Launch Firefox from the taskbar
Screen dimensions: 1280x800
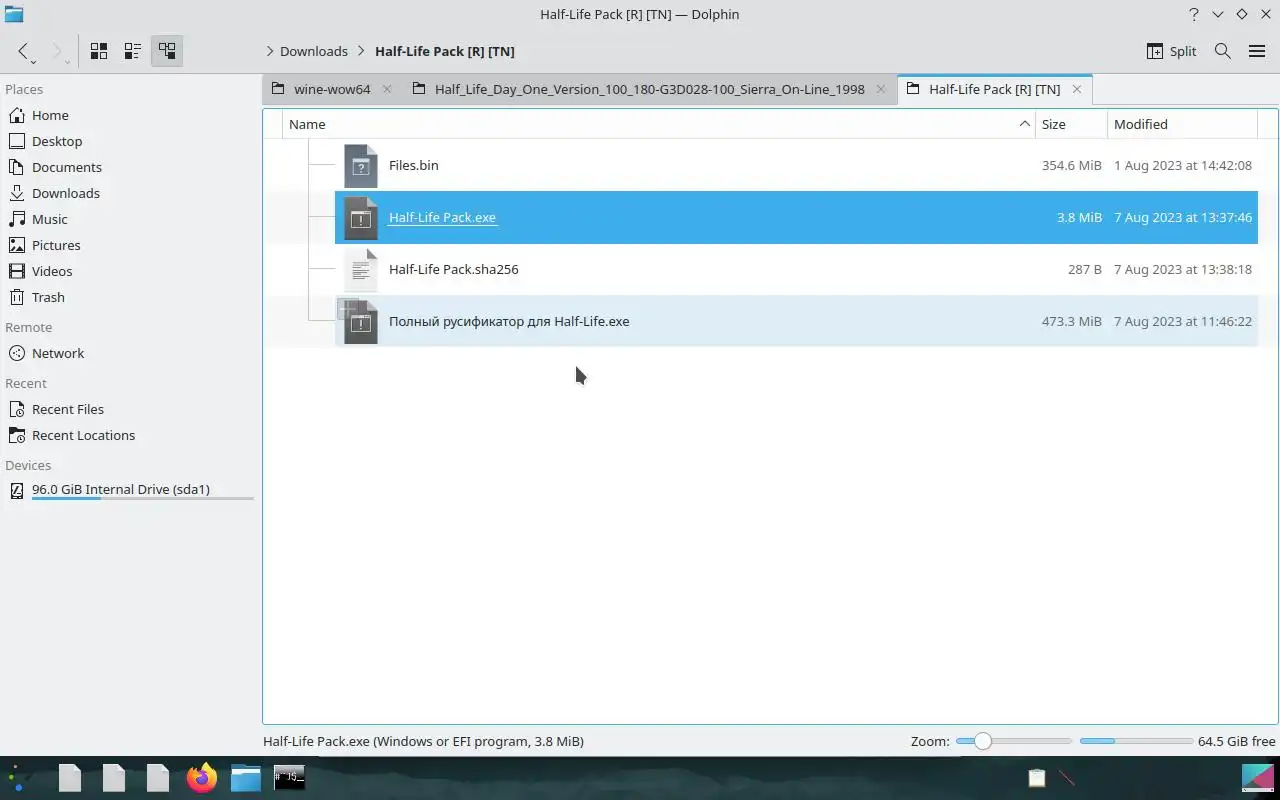click(202, 777)
